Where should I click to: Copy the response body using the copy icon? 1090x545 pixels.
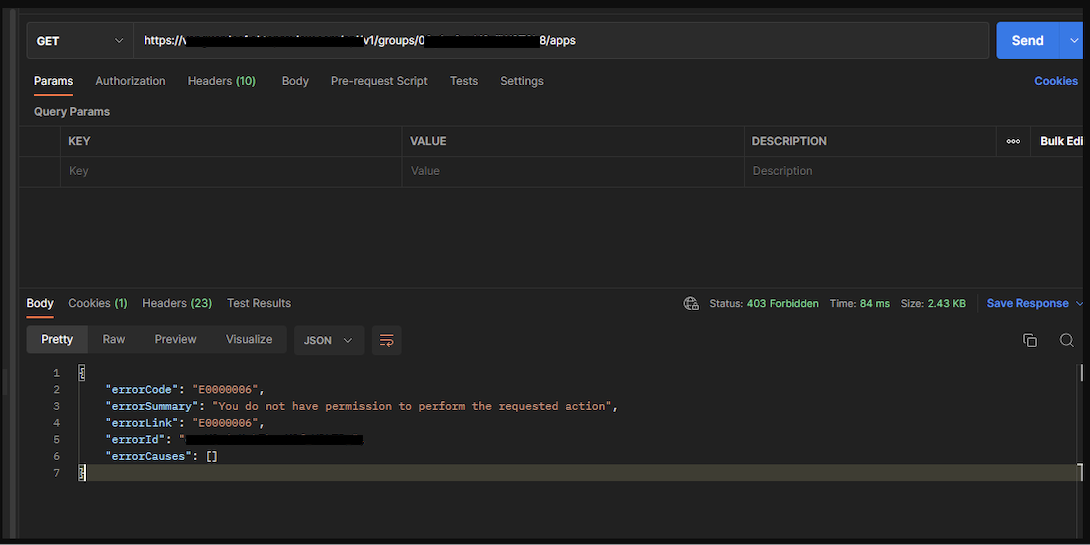pos(1029,340)
